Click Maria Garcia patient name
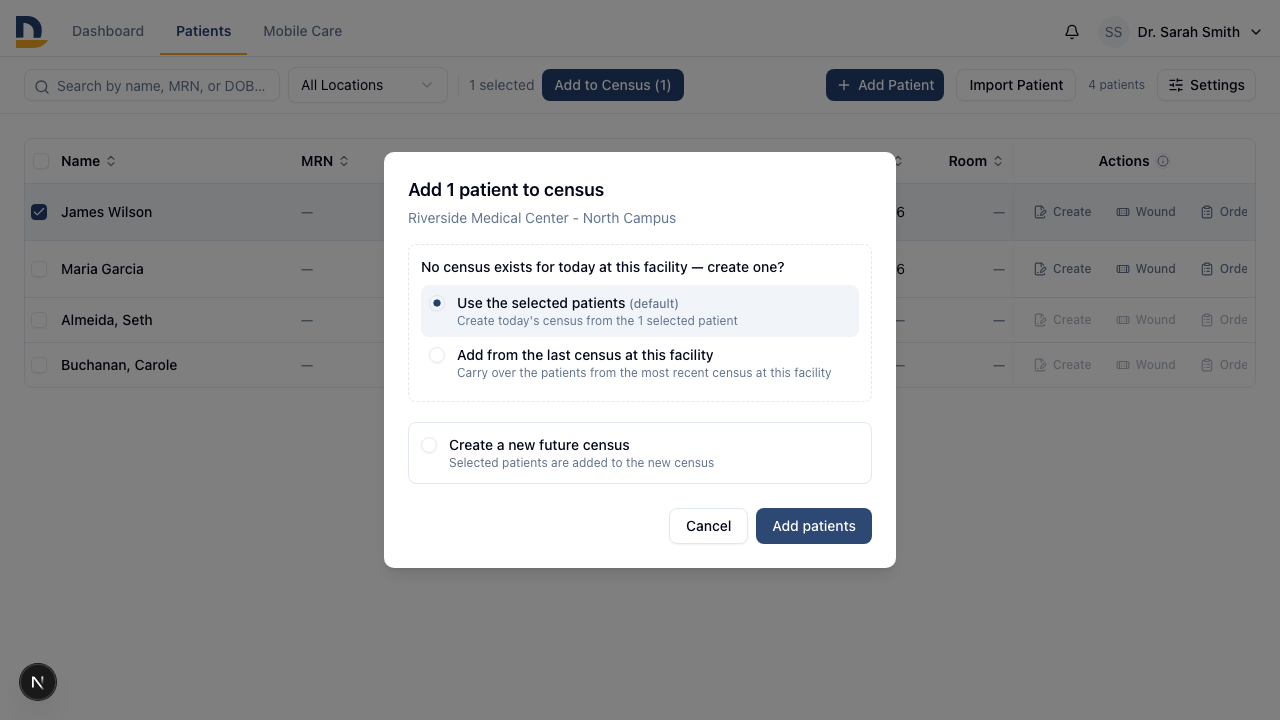Image resolution: width=1280 pixels, height=720 pixels. [x=102, y=269]
